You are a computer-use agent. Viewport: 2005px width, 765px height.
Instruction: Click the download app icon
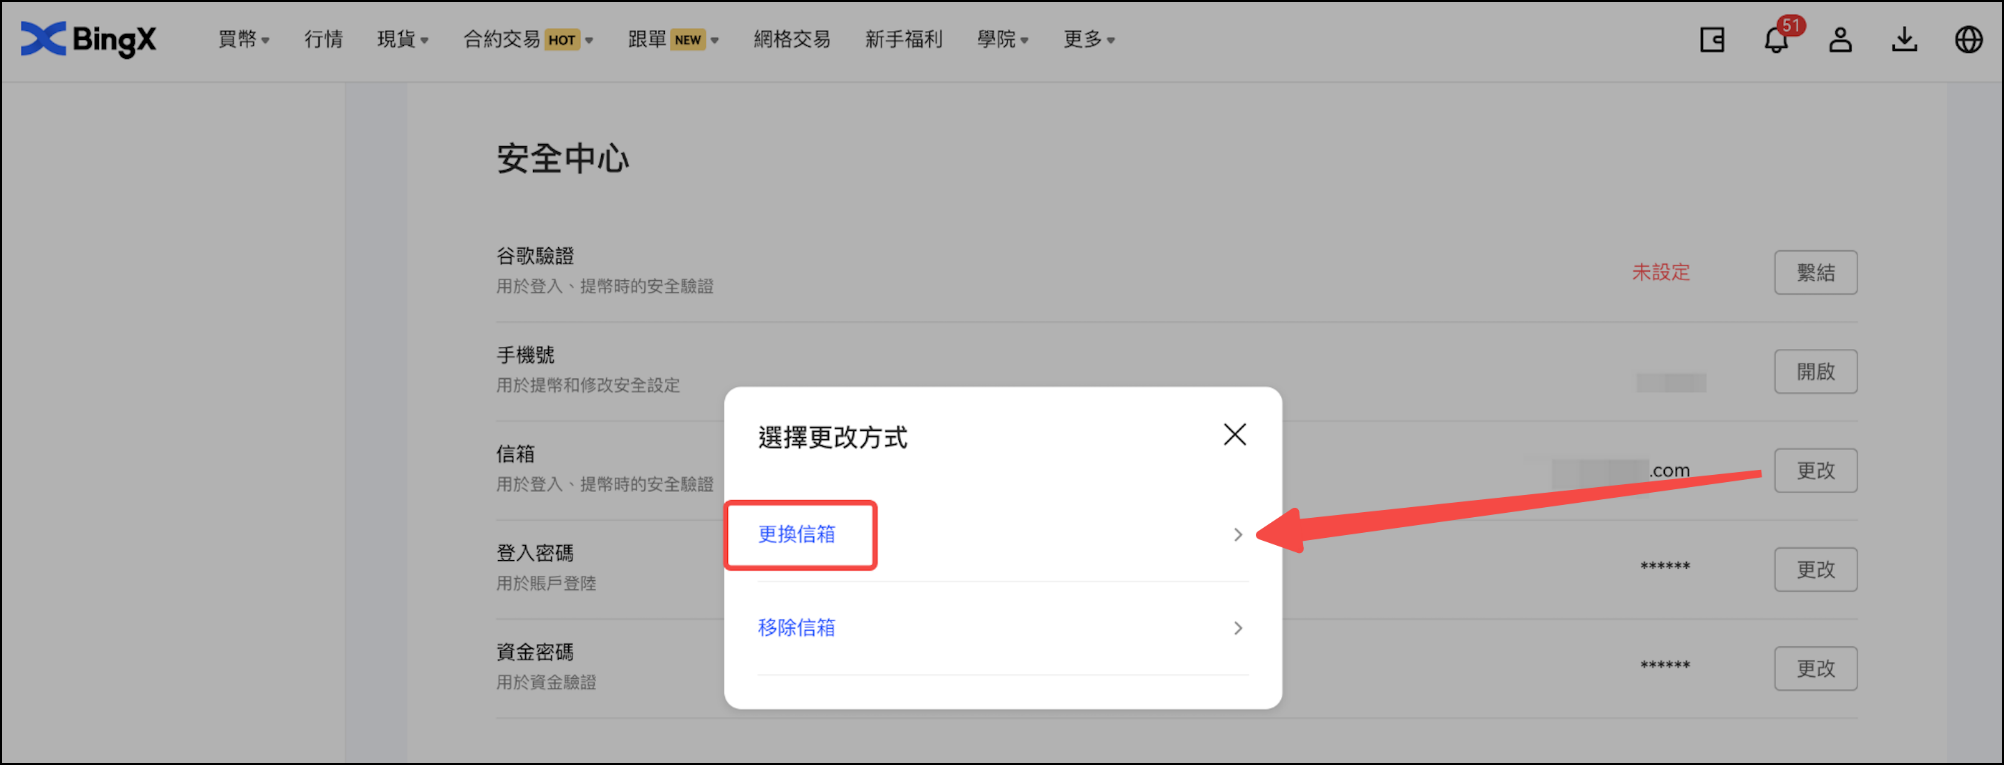click(x=1904, y=40)
